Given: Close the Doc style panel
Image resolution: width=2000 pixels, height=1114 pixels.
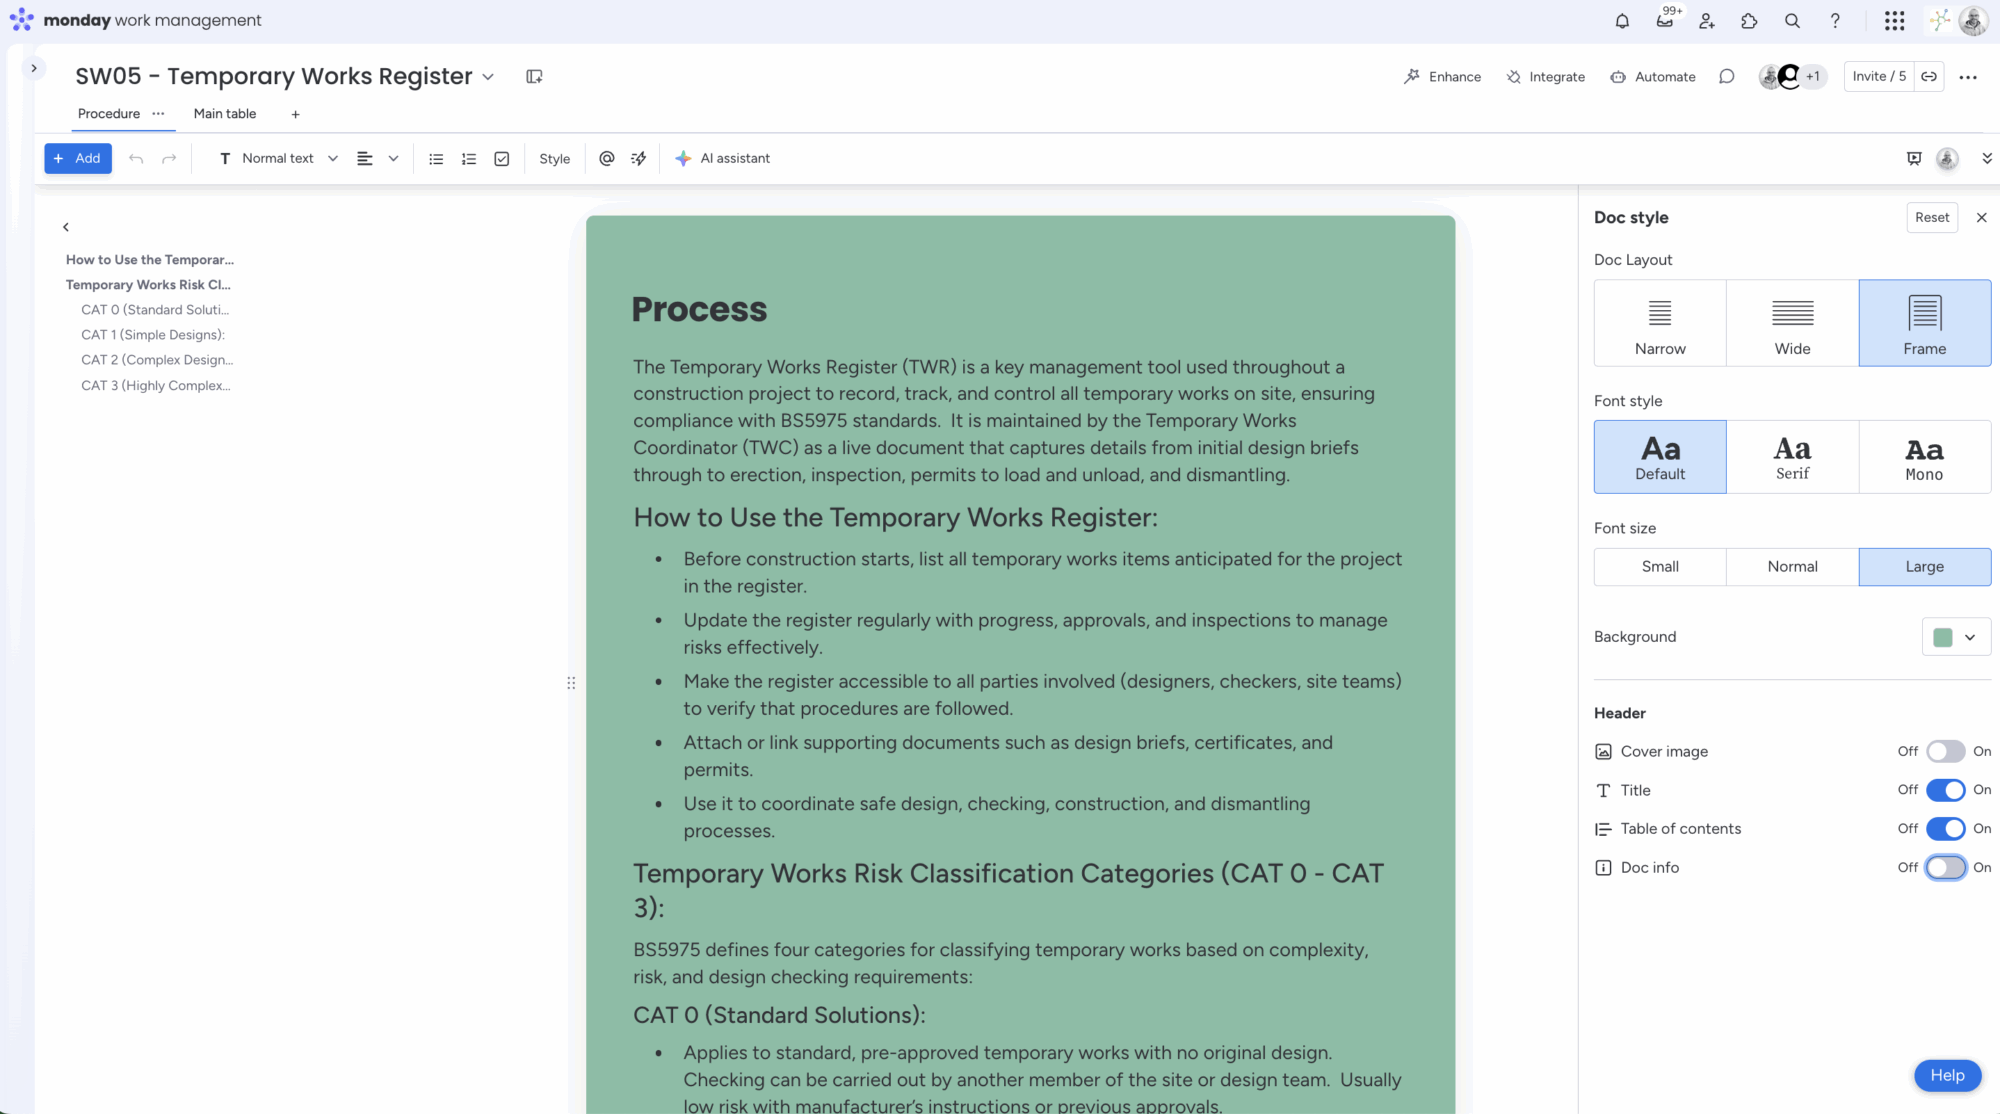Looking at the screenshot, I should click(x=1981, y=218).
